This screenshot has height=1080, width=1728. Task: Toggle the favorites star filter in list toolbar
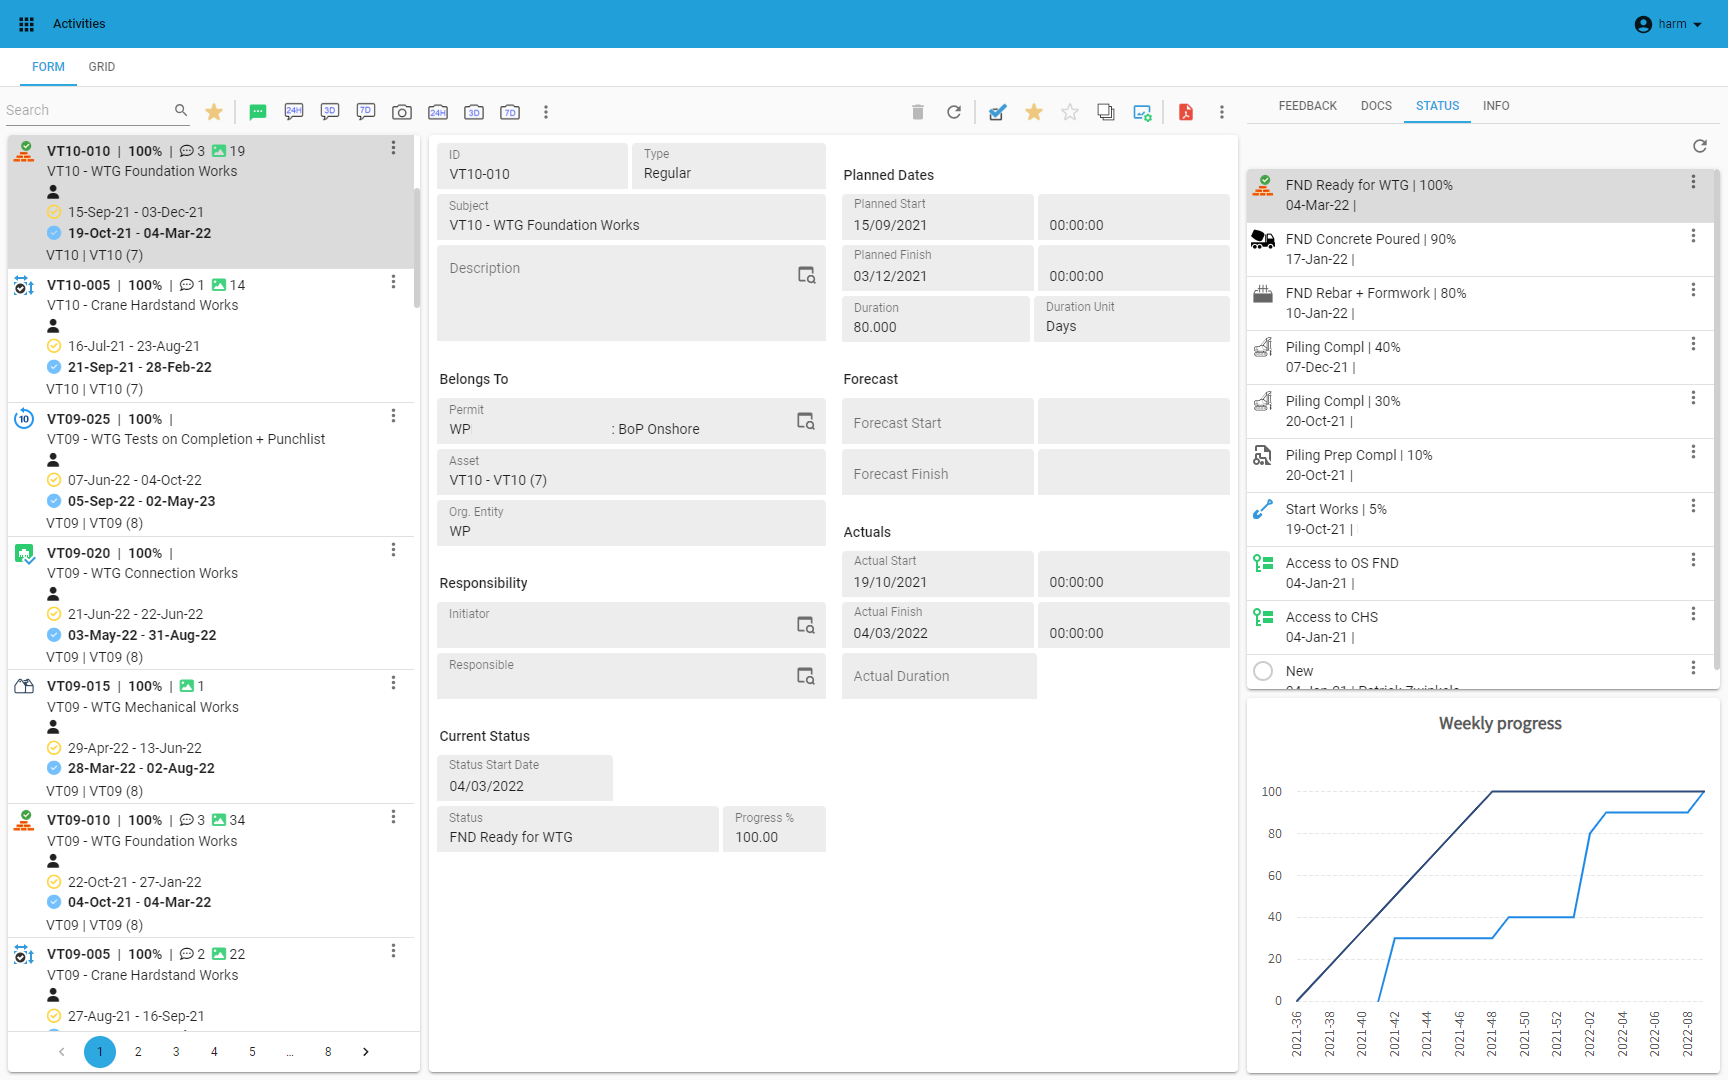point(214,112)
